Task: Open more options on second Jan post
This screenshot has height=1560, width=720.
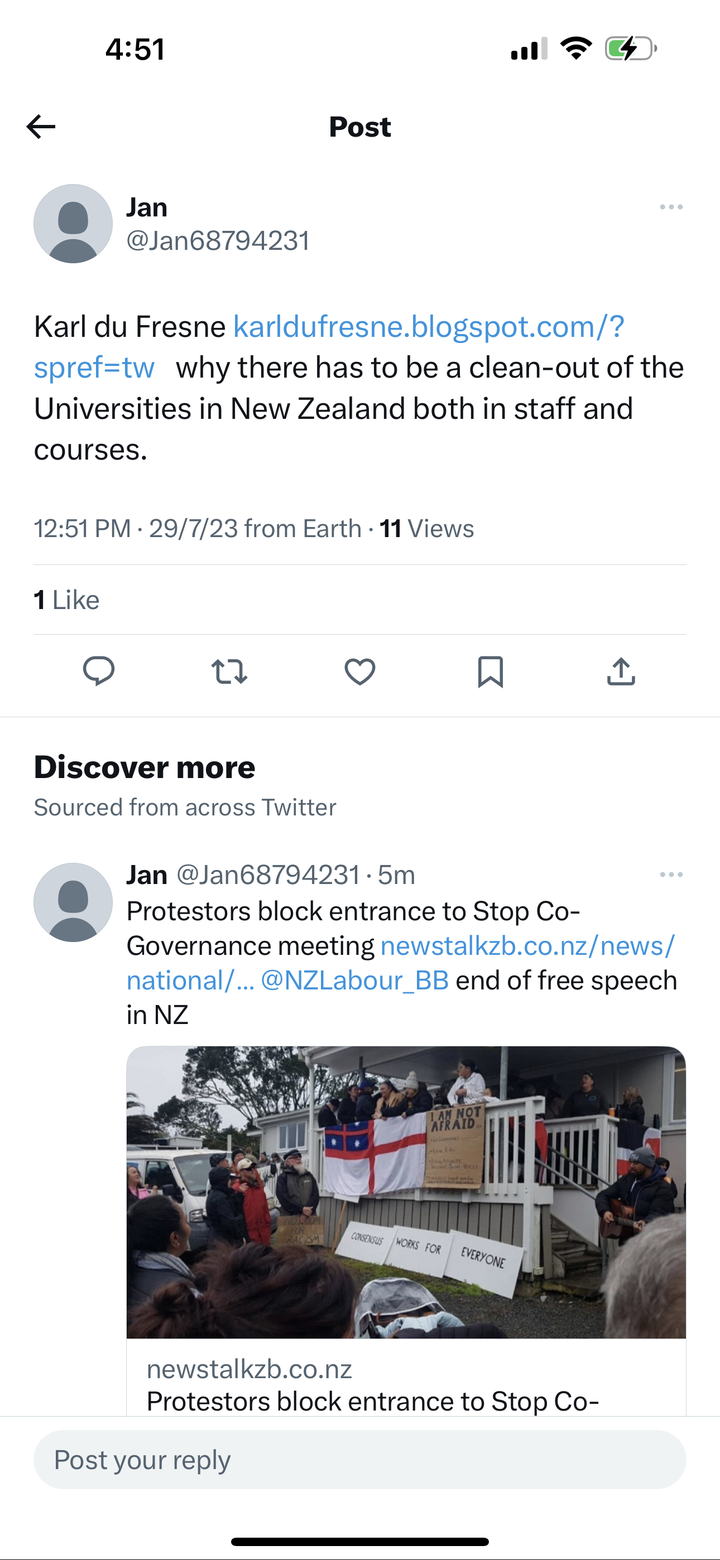Action: 671,875
